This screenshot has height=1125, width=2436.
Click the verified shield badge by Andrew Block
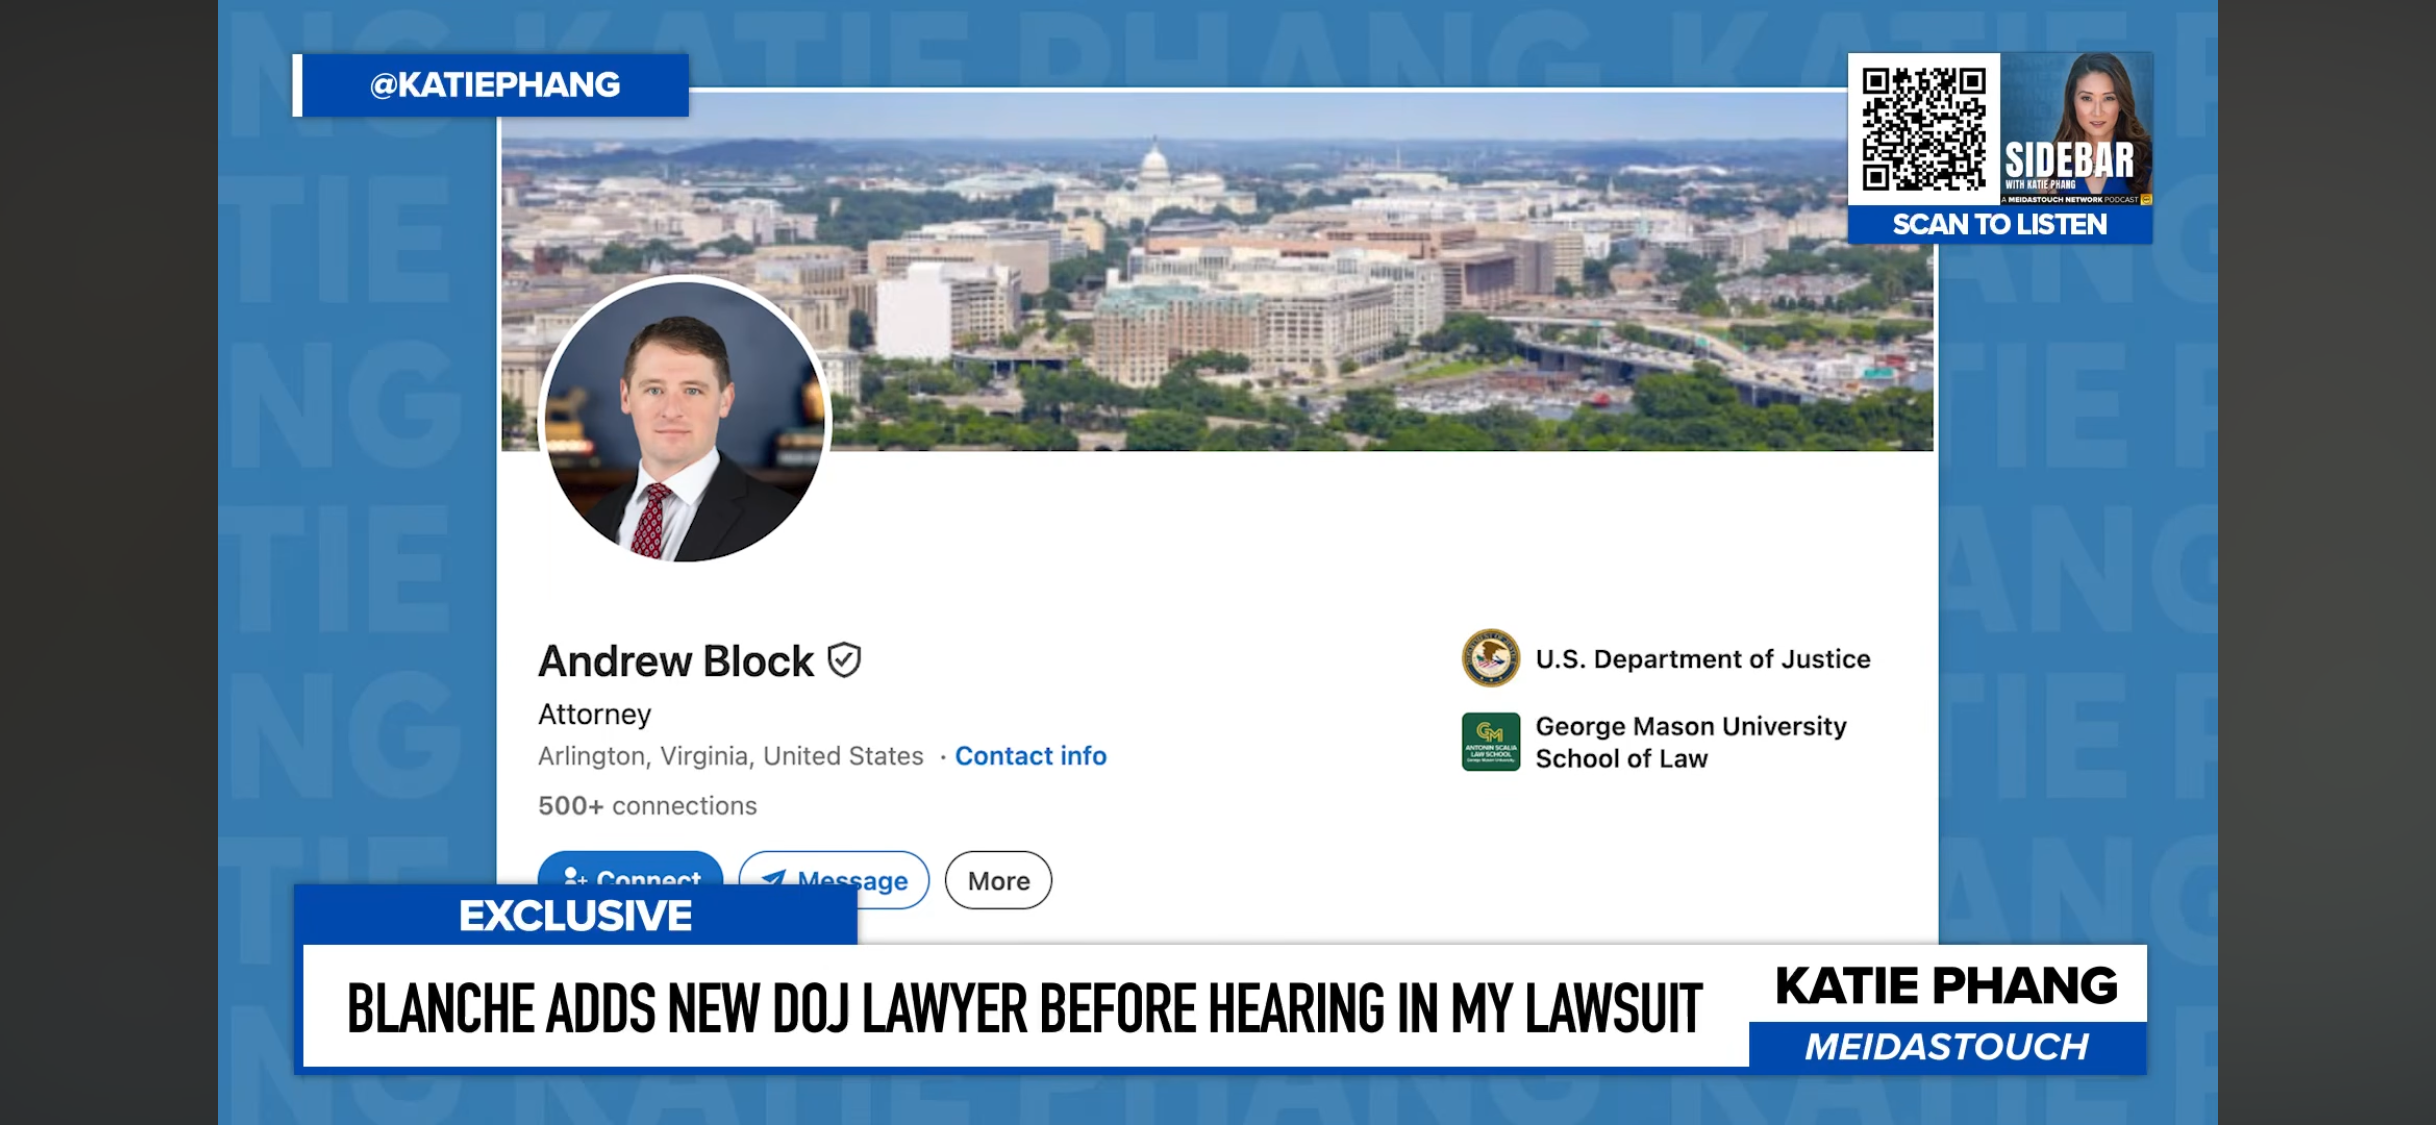coord(845,660)
